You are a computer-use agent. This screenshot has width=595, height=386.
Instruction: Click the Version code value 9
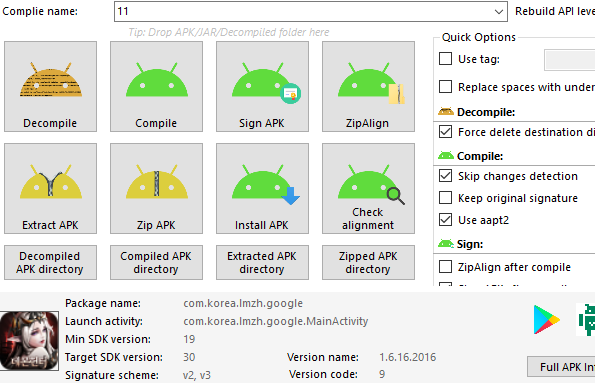click(x=382, y=374)
